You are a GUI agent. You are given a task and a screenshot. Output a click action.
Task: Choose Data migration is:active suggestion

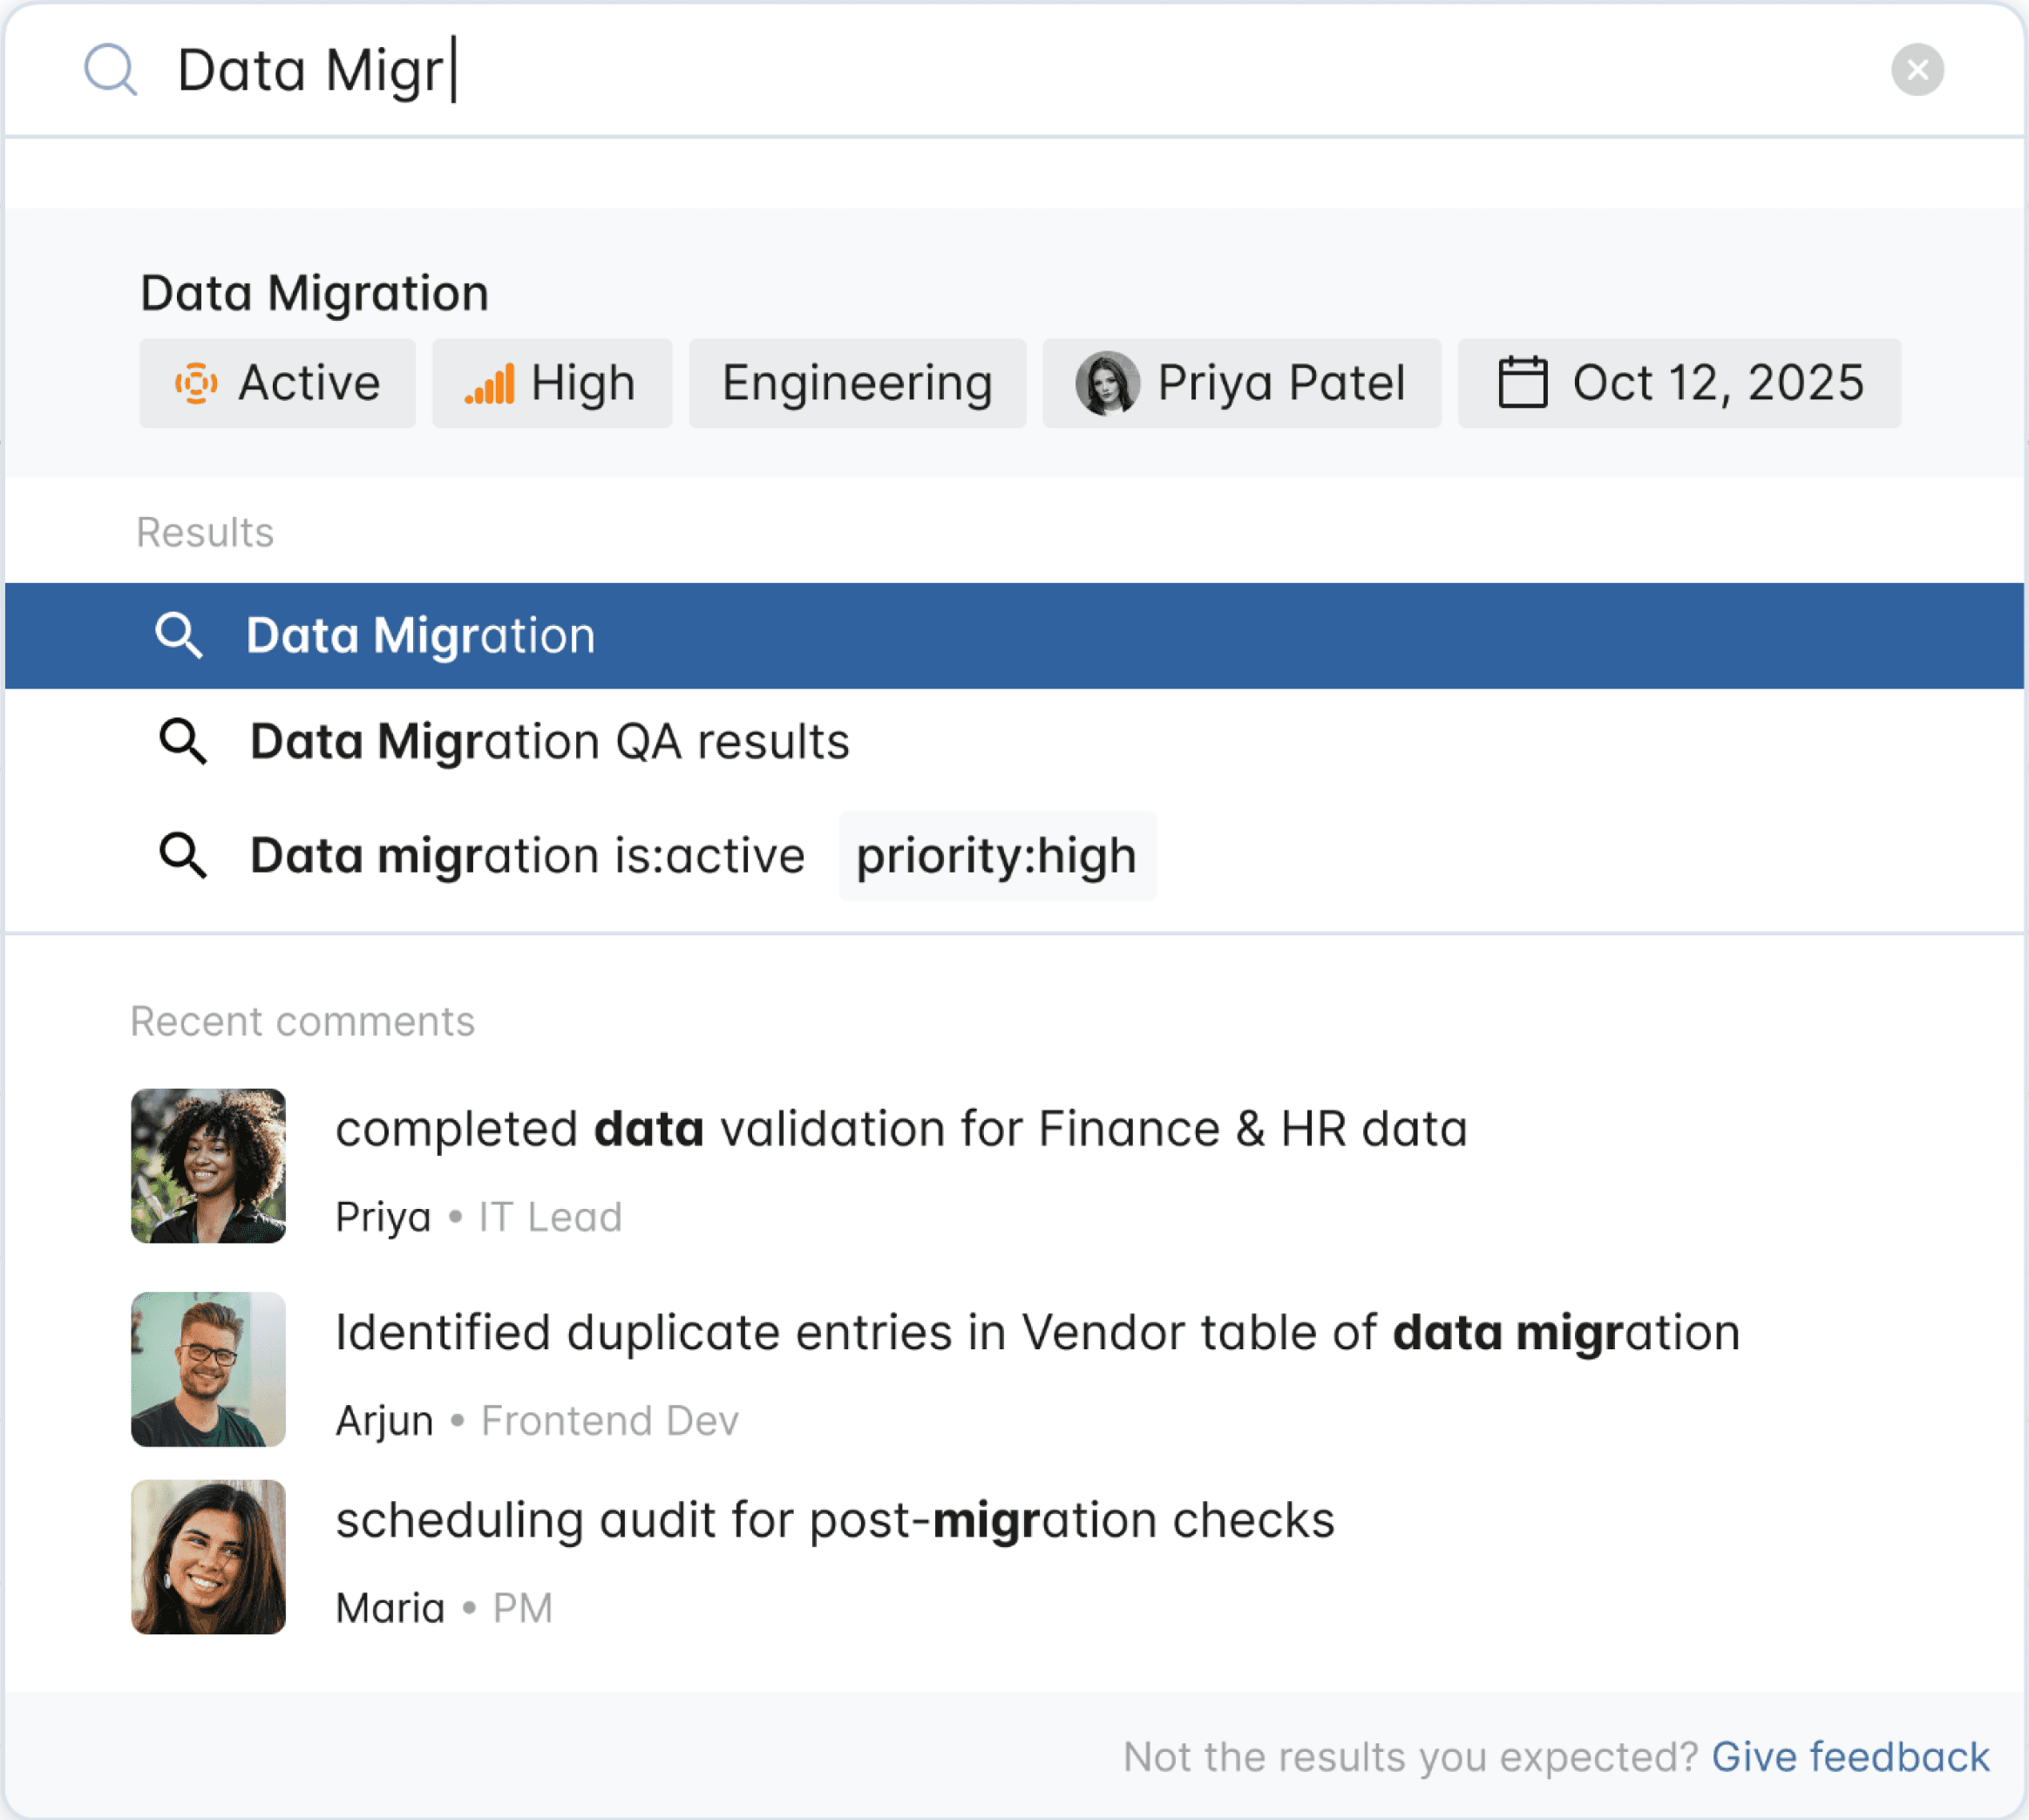pyautogui.click(x=527, y=856)
